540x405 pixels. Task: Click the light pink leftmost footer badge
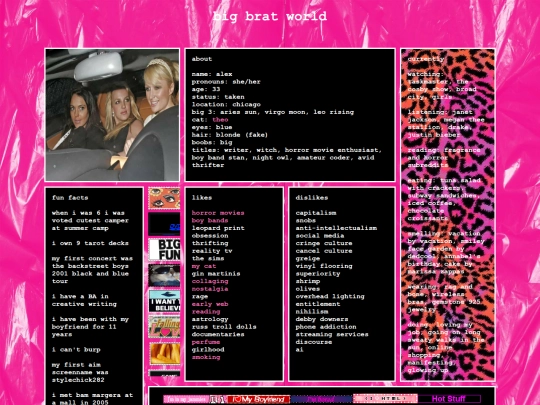186,399
